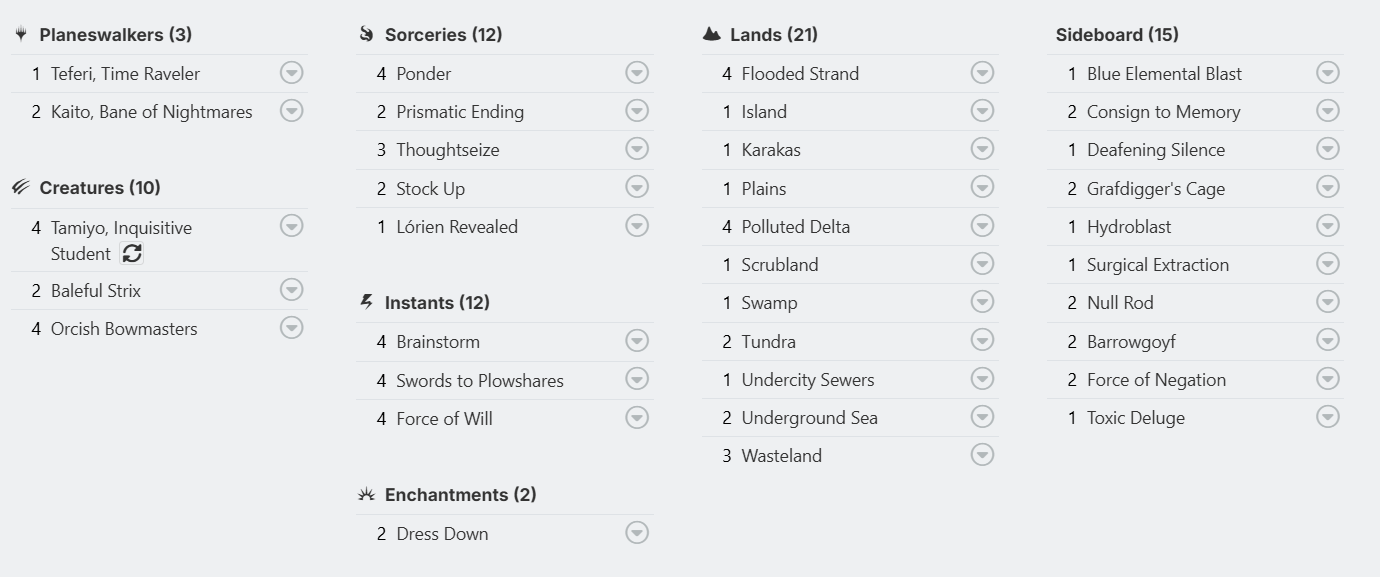Select the Underground Sea card name
The image size is (1380, 577).
(x=809, y=418)
